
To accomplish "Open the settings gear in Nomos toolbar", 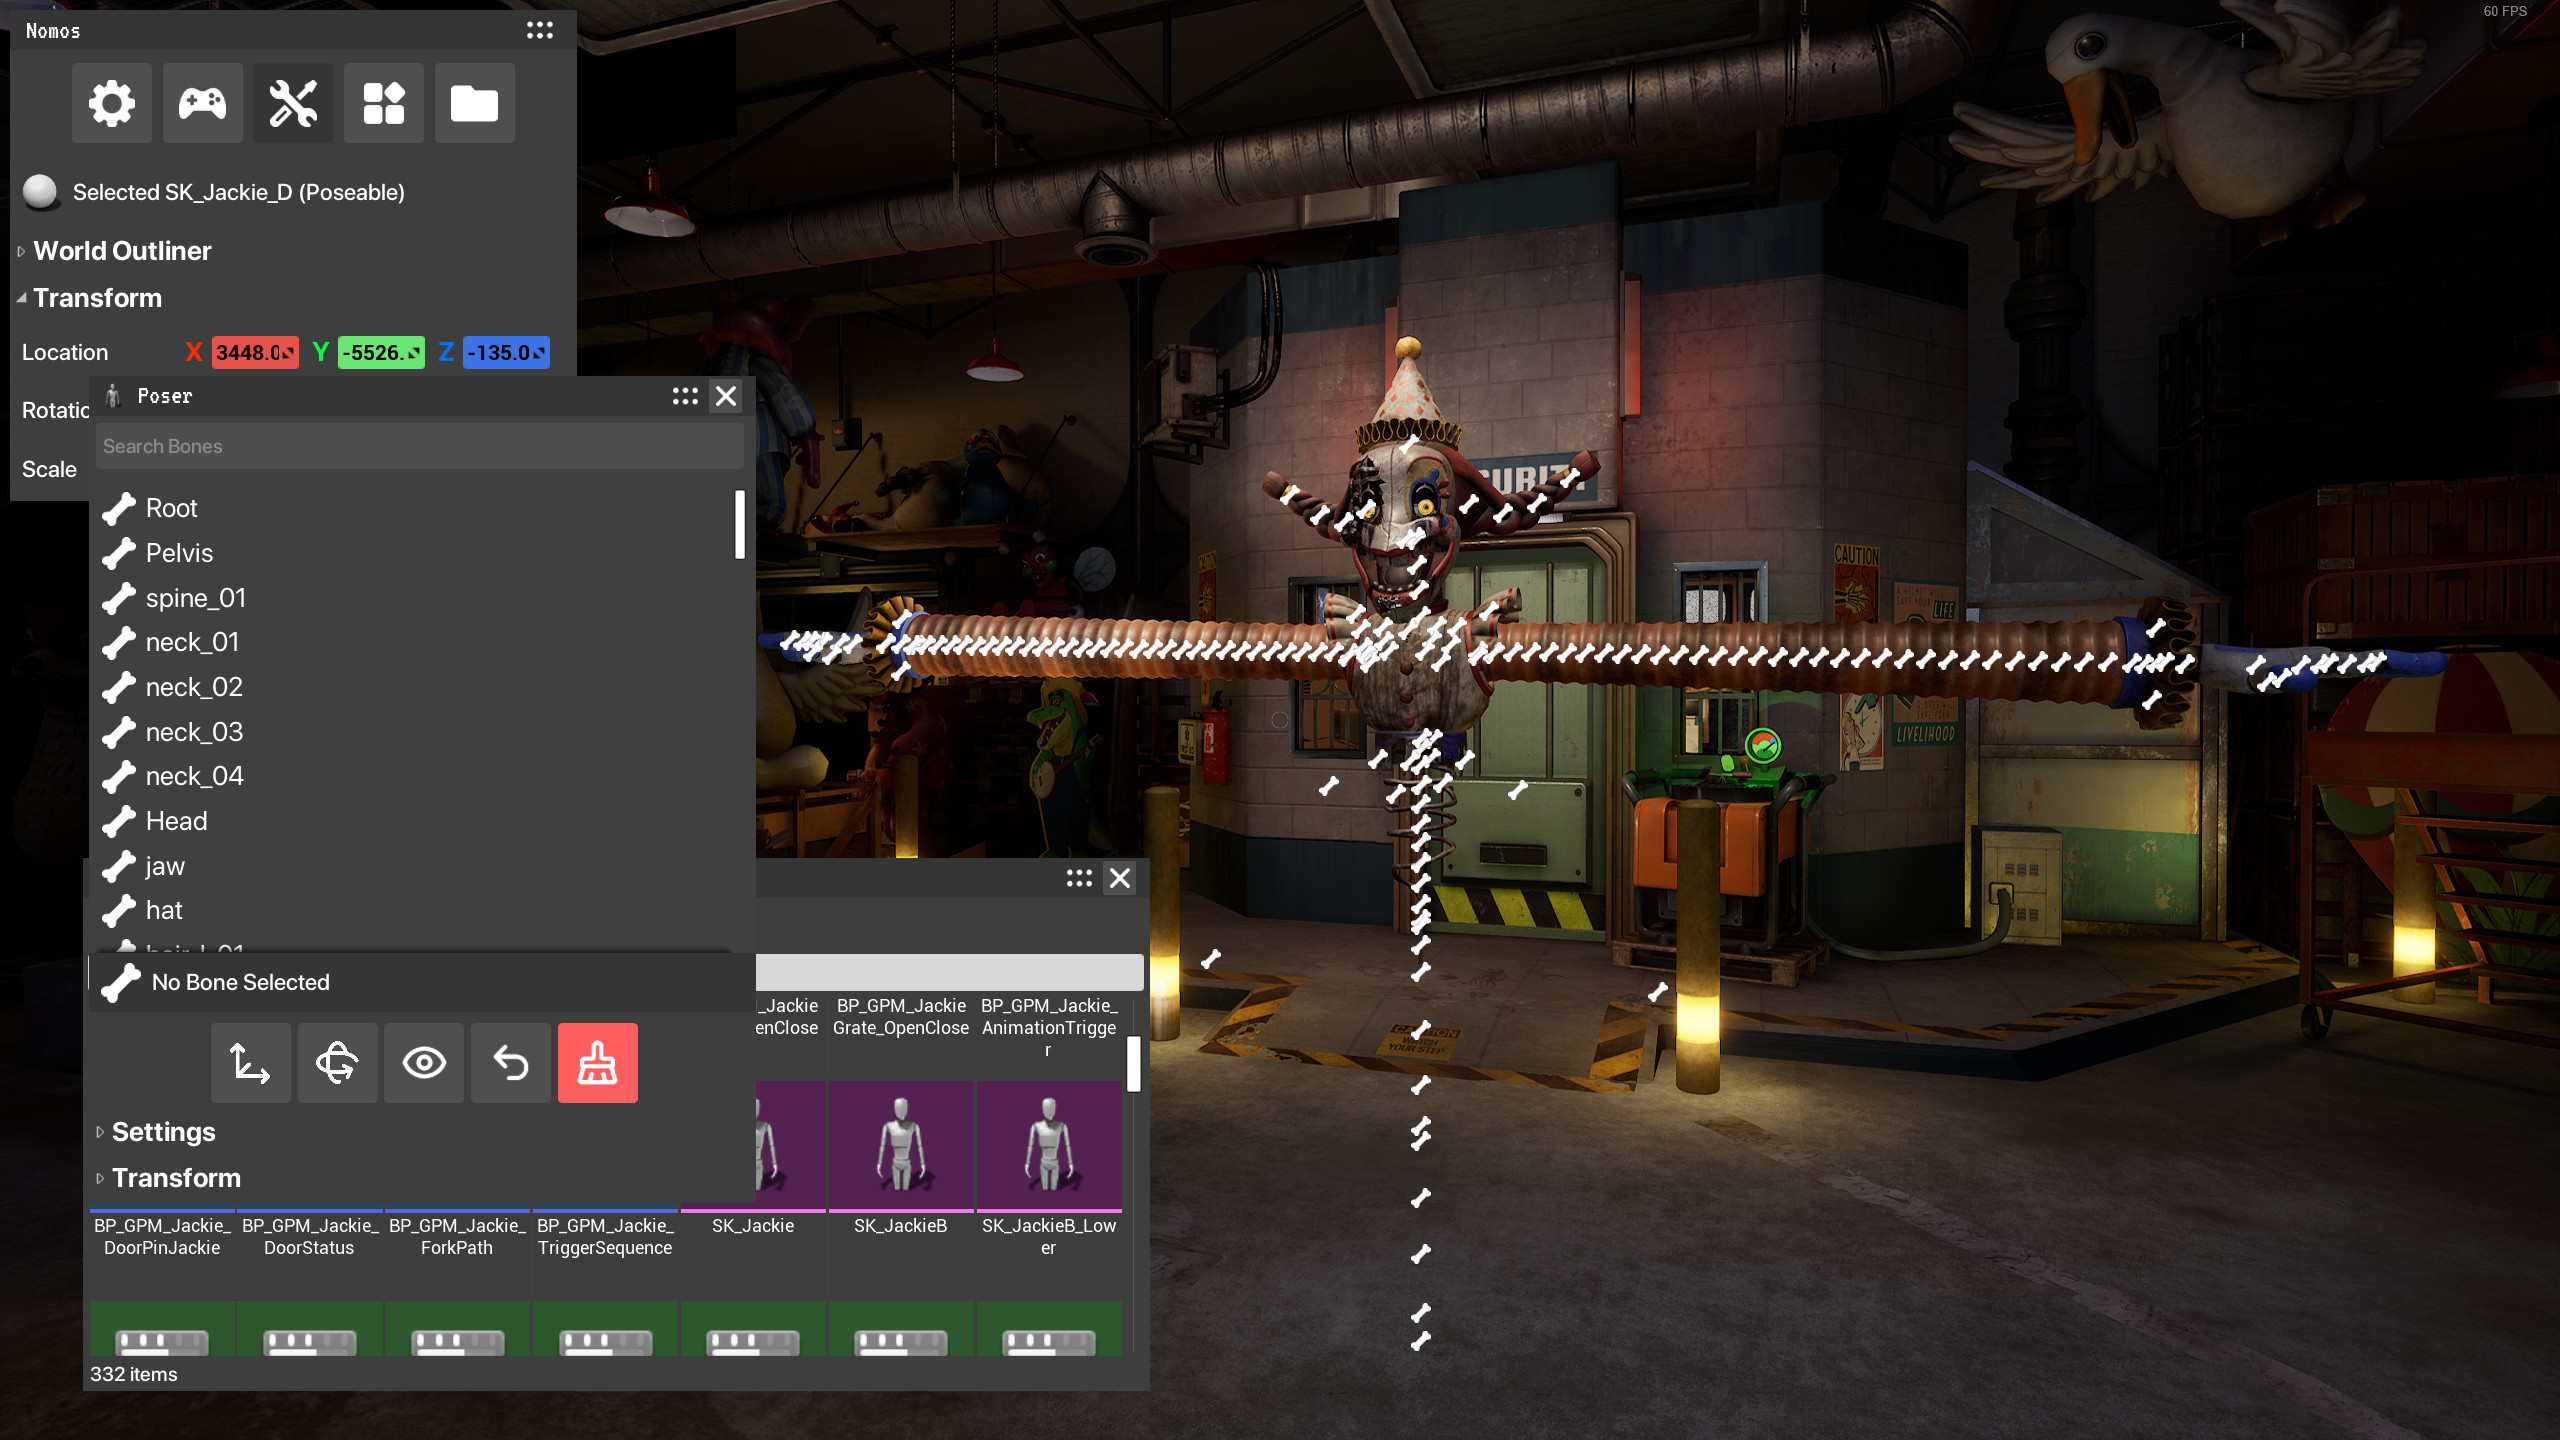I will tap(111, 102).
